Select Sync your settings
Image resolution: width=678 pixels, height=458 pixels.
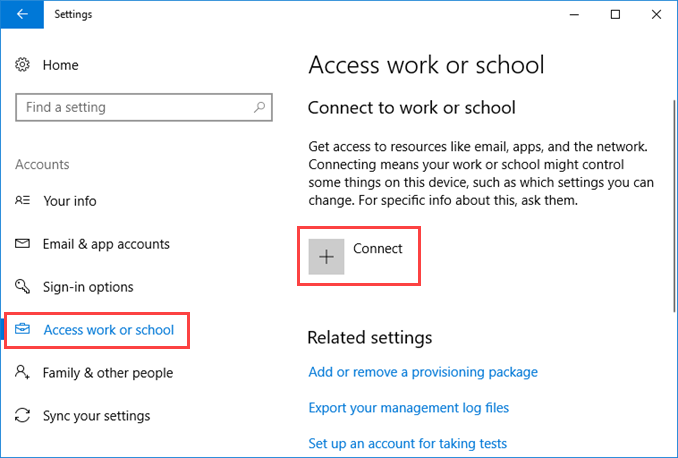click(96, 416)
